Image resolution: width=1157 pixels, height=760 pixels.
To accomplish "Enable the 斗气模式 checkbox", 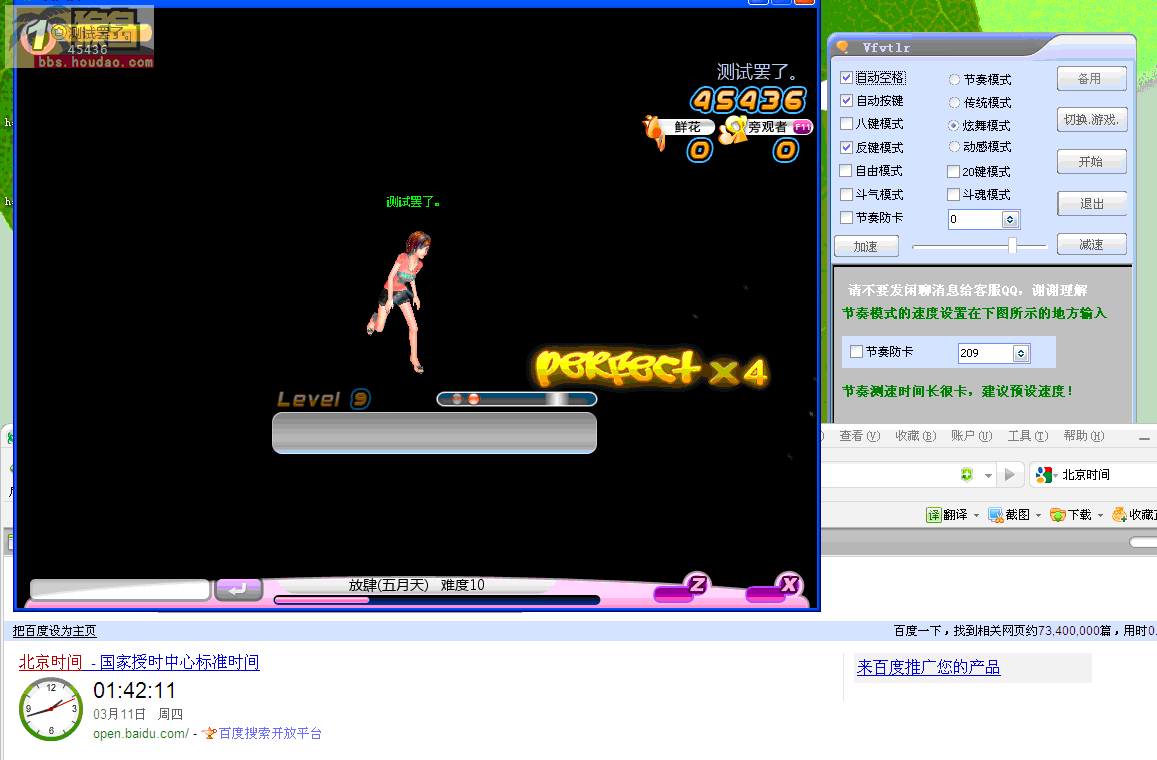I will 846,194.
